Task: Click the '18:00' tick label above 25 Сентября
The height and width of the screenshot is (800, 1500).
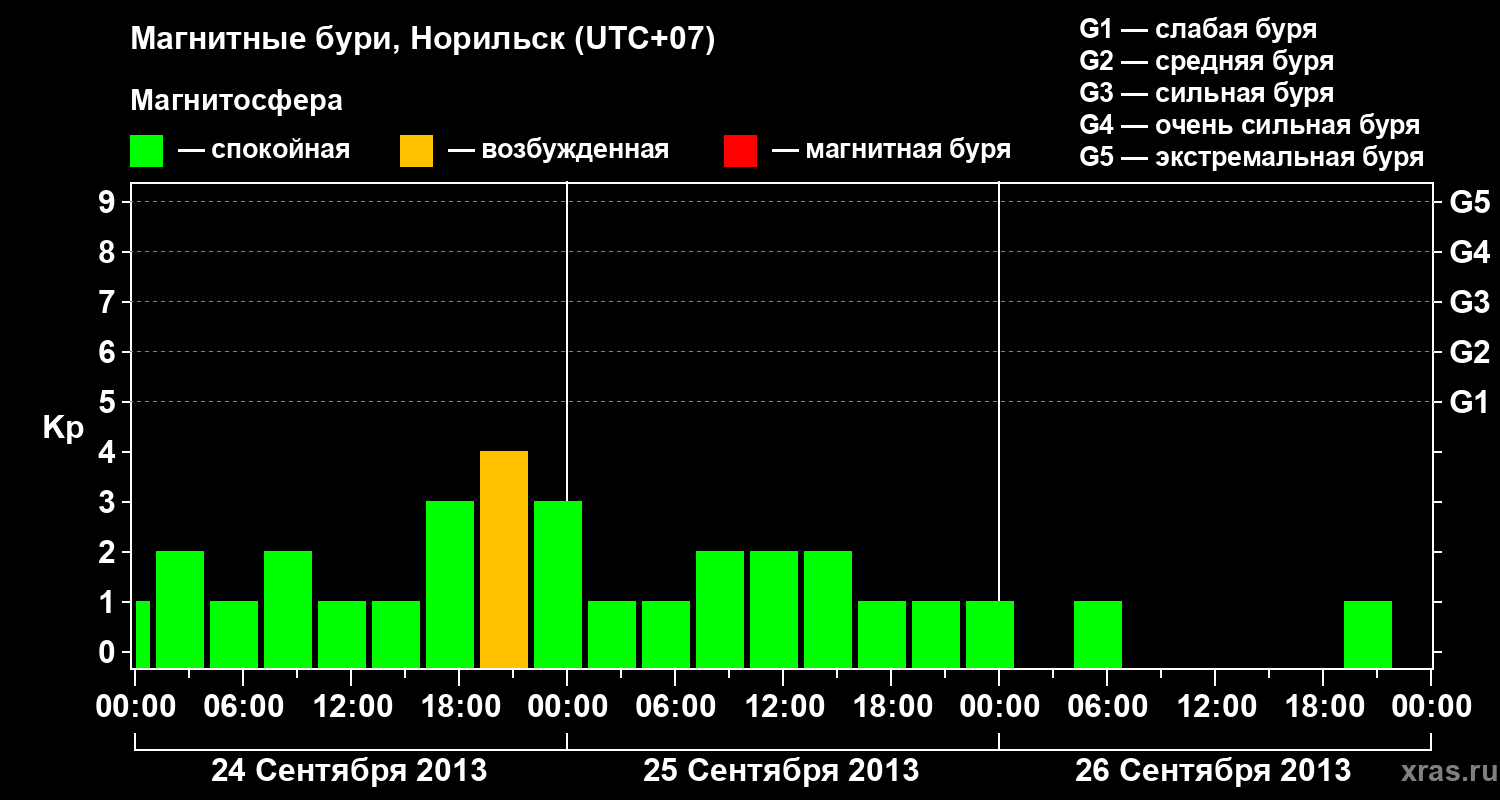Action: click(891, 706)
